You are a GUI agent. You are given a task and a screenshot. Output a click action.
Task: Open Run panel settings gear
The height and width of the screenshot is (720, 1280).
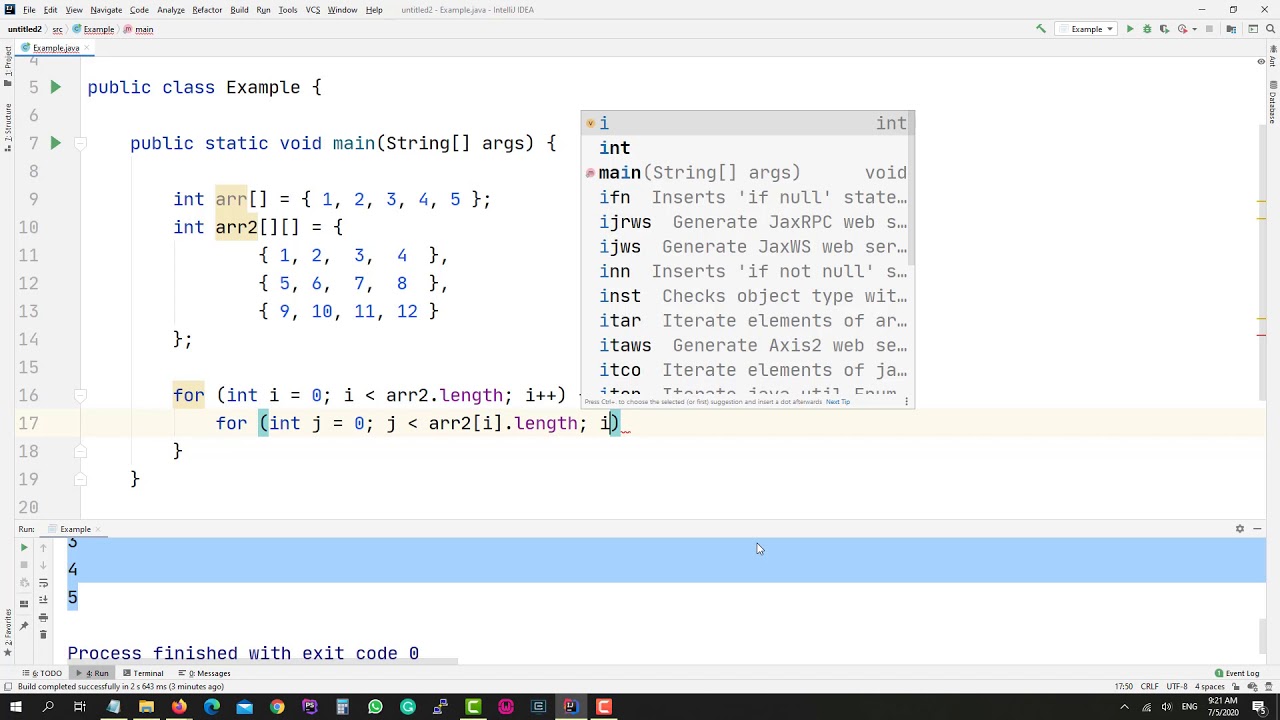(1240, 529)
